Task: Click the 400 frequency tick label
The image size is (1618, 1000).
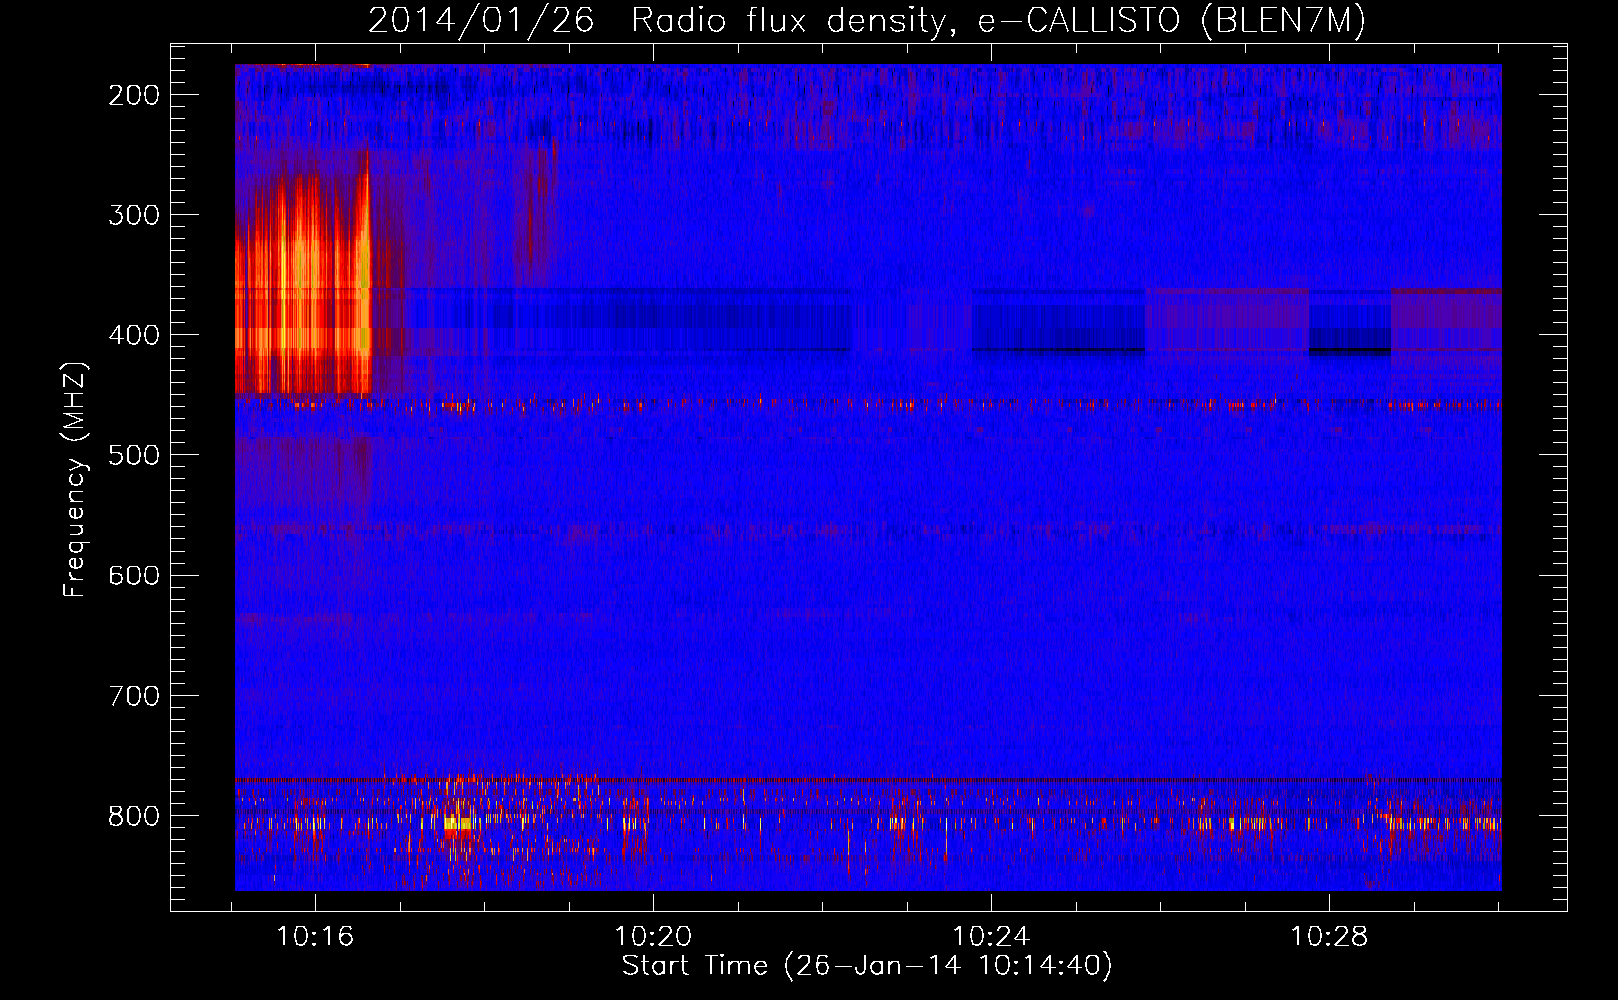Action: pyautogui.click(x=134, y=335)
